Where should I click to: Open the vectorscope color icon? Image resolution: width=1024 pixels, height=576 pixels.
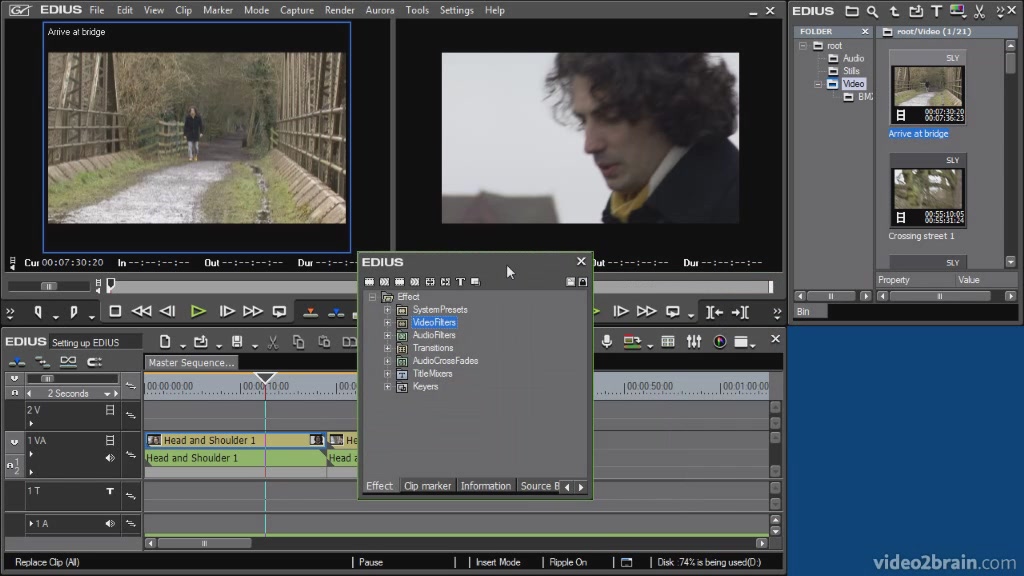tap(720, 341)
